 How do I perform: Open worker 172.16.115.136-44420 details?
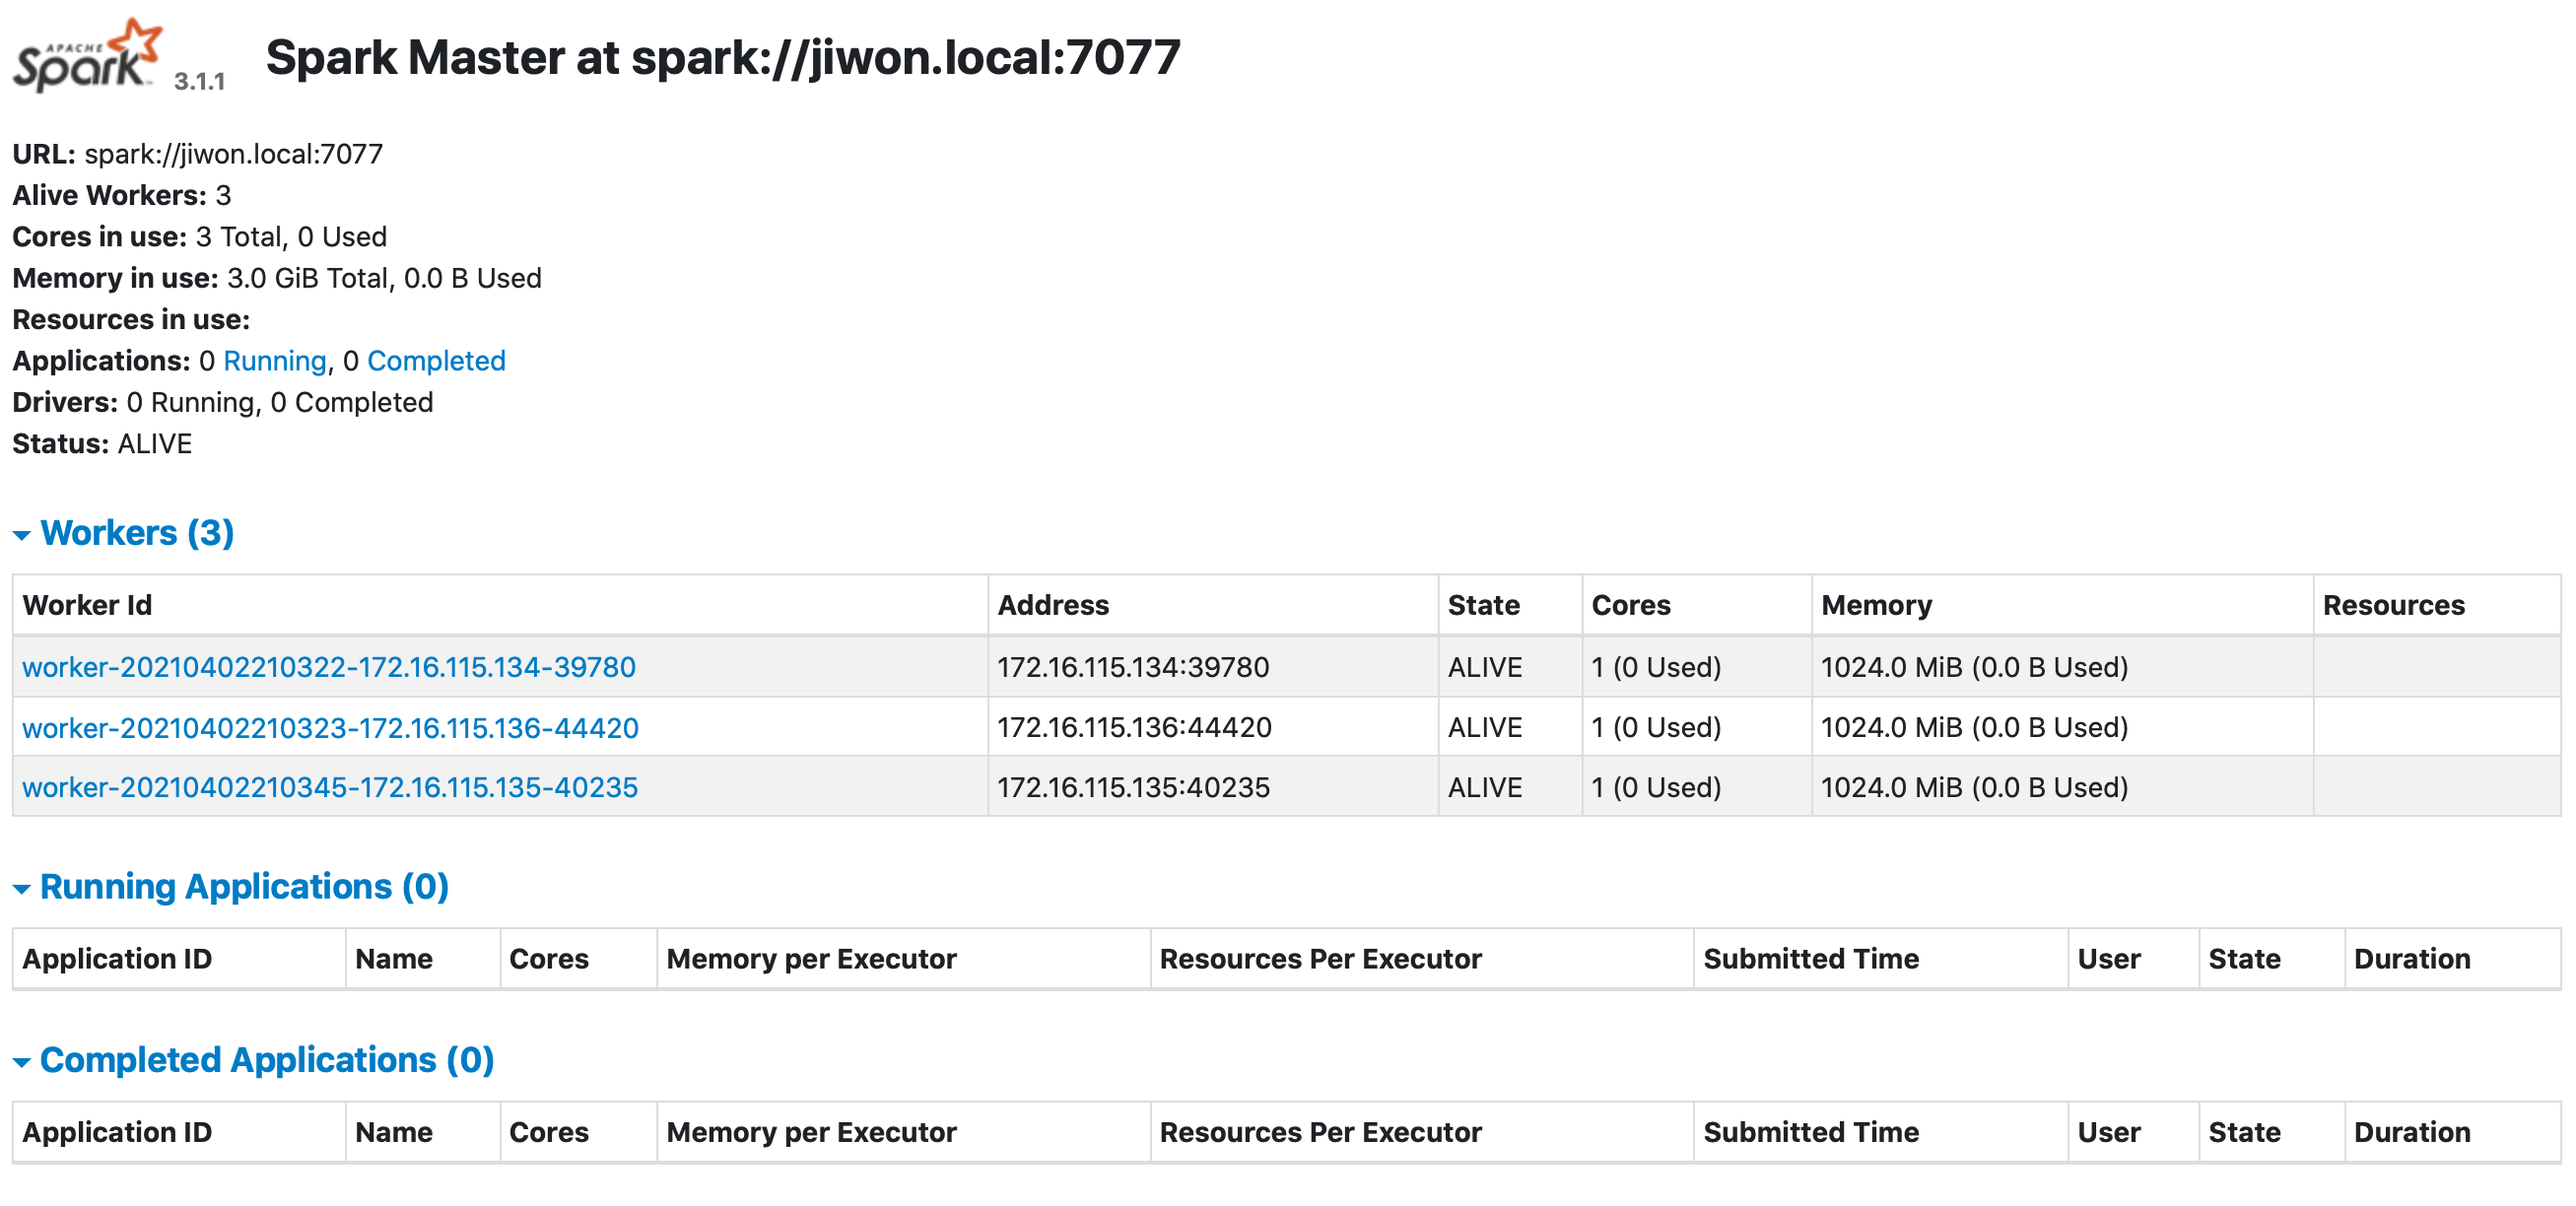pos(330,728)
